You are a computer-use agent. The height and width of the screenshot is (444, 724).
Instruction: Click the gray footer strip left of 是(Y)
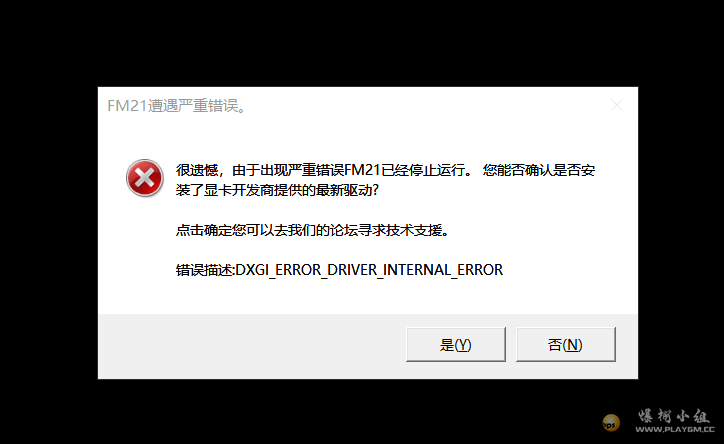tap(252, 346)
